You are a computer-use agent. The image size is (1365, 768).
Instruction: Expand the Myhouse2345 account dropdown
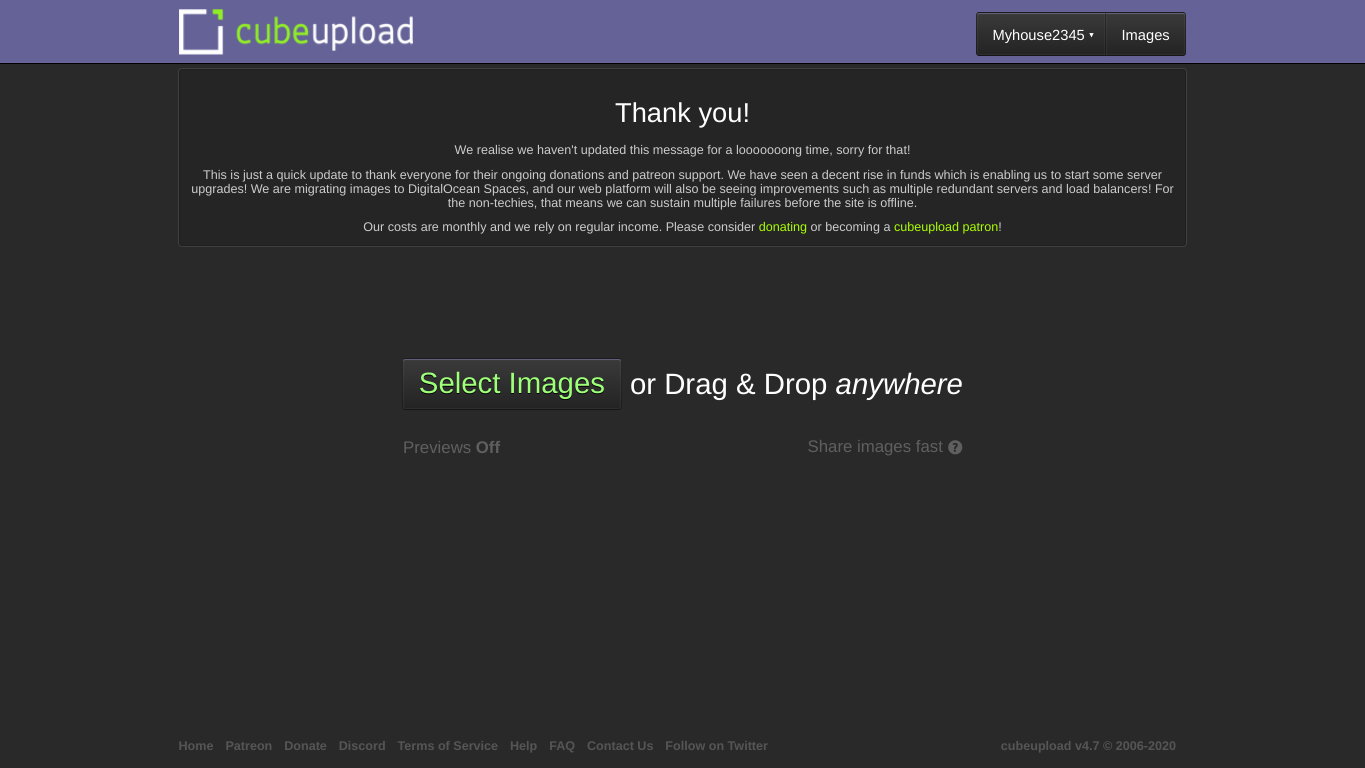pos(1041,35)
